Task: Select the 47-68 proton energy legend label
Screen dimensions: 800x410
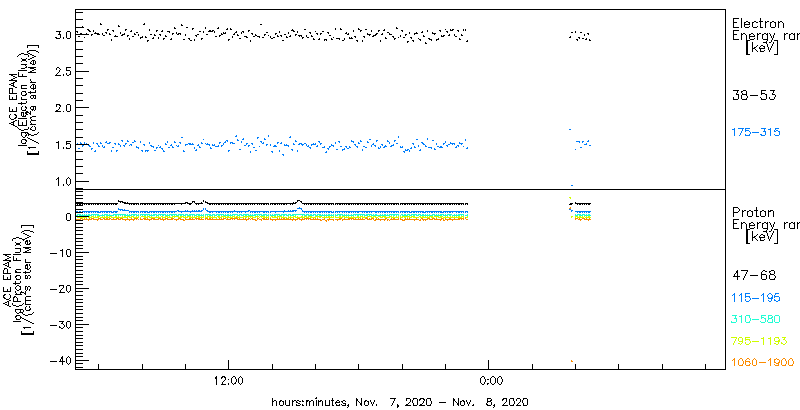Action: [754, 276]
